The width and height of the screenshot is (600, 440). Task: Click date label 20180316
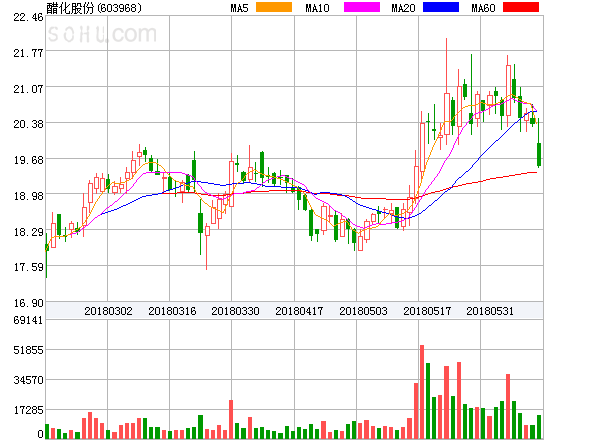(x=172, y=311)
